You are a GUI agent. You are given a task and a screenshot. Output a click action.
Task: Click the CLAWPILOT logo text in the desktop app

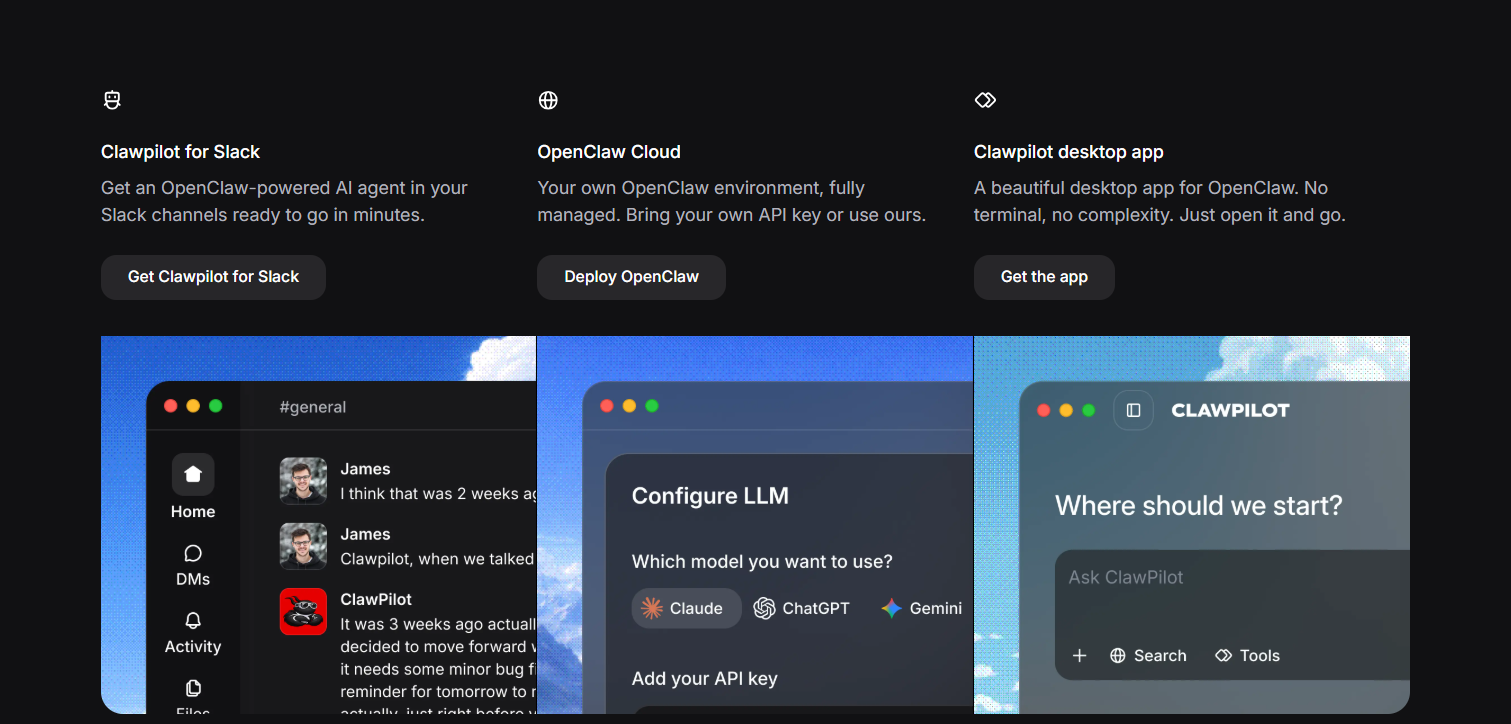tap(1230, 410)
